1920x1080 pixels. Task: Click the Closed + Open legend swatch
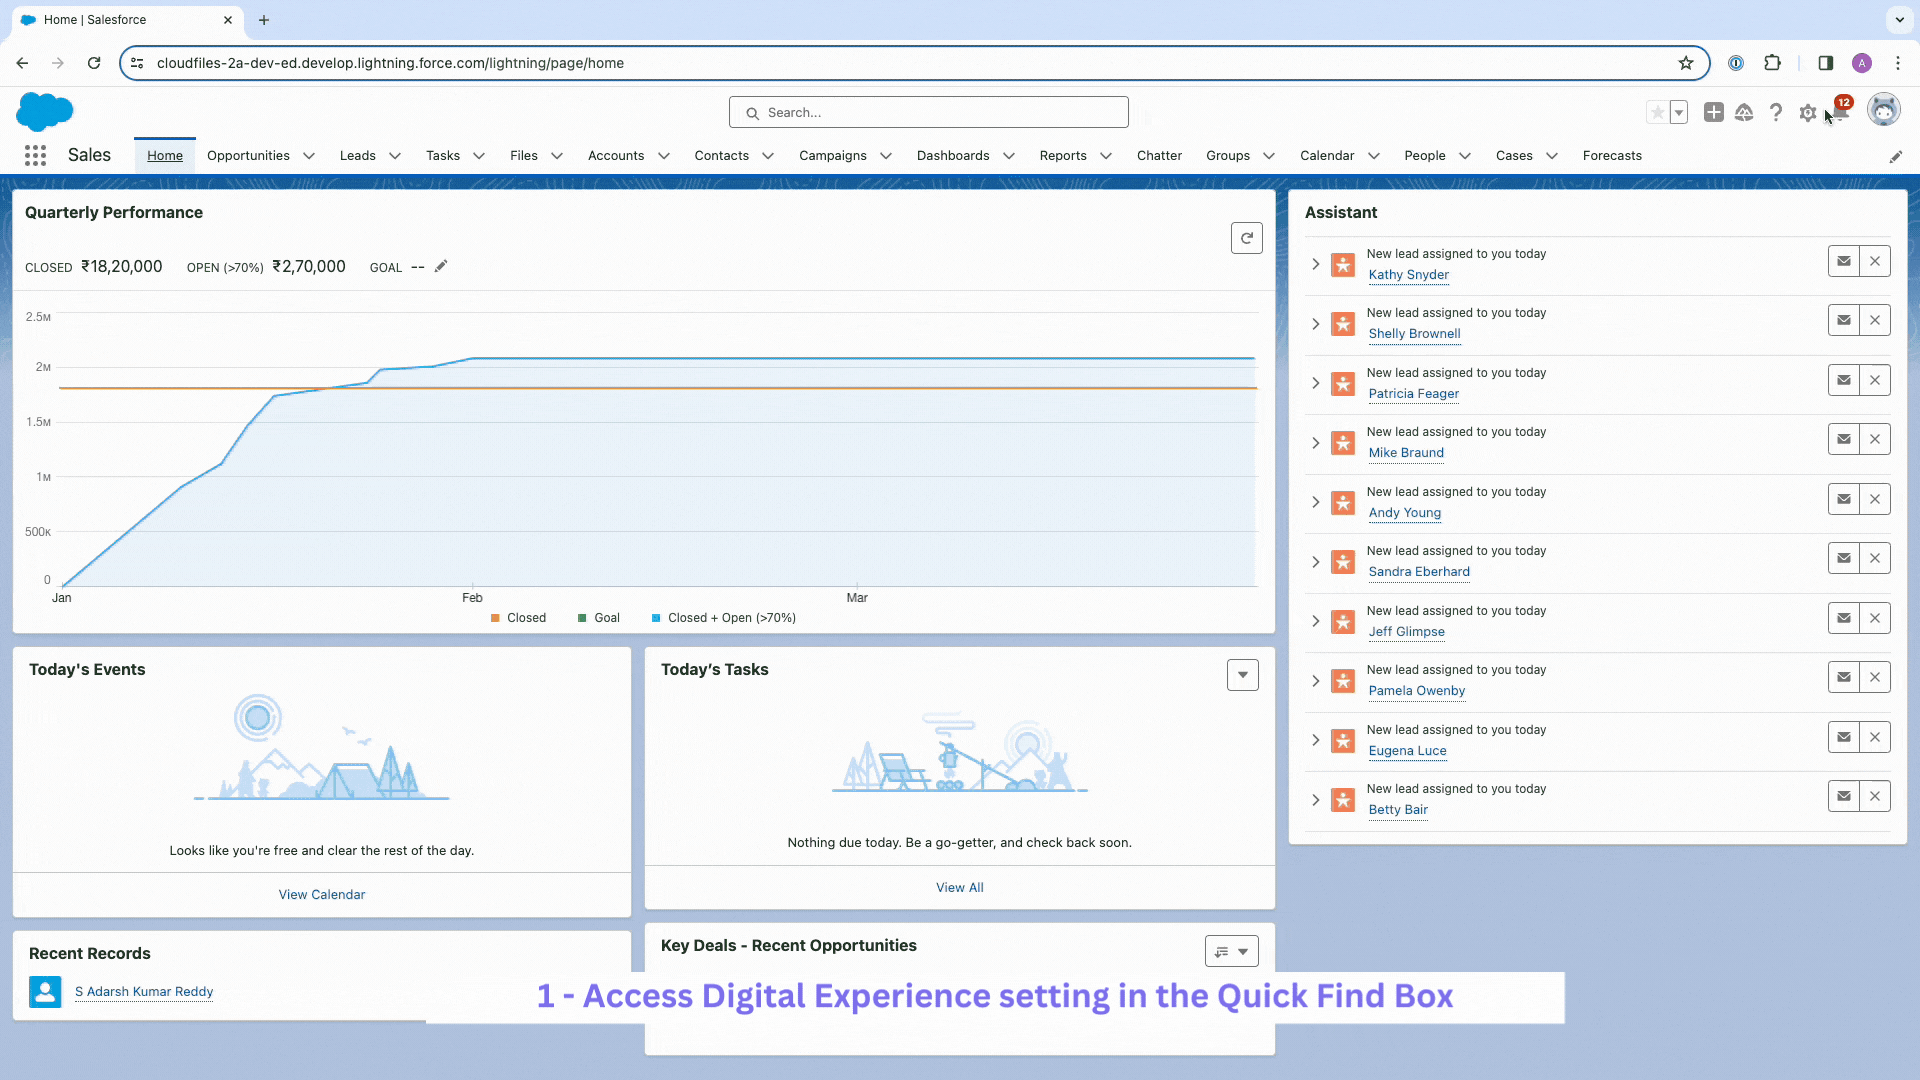[656, 618]
